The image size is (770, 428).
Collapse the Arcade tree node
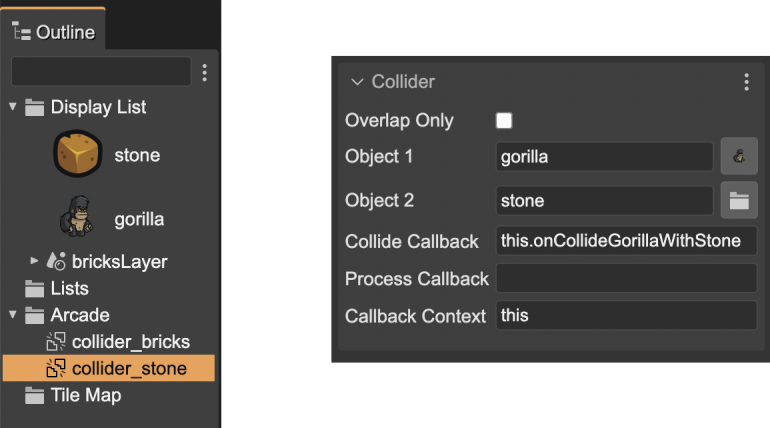(x=13, y=314)
